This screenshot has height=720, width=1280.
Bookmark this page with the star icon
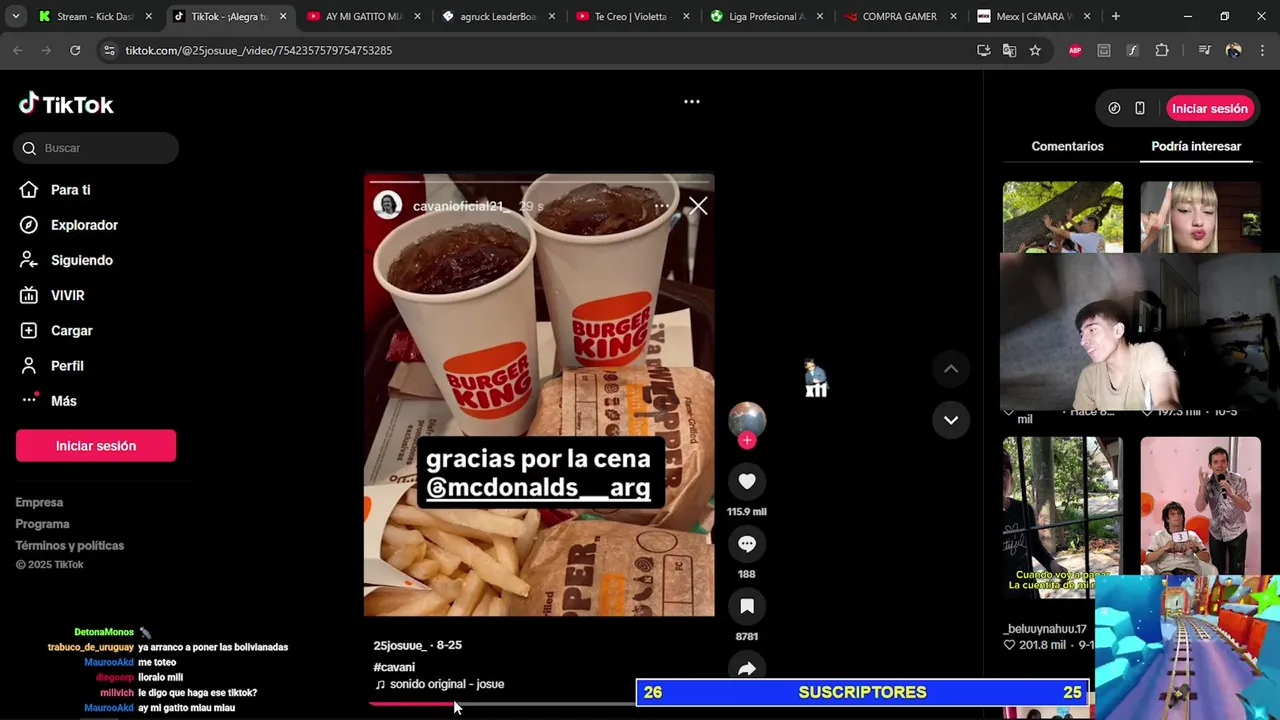(x=1035, y=50)
